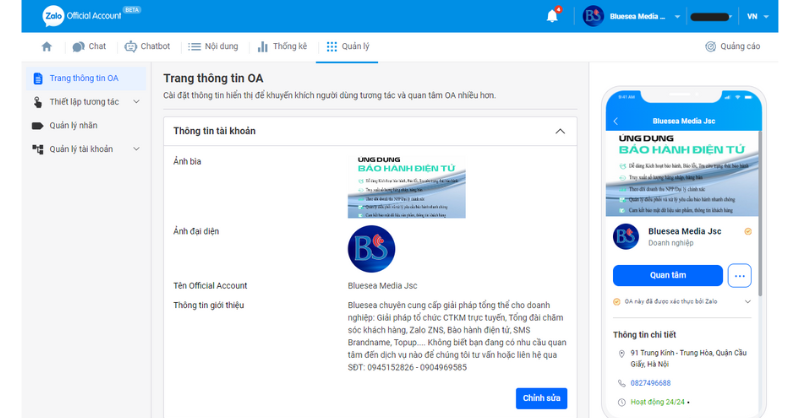Open Thiết lập tương tác menu
800x418 pixels.
click(x=86, y=102)
